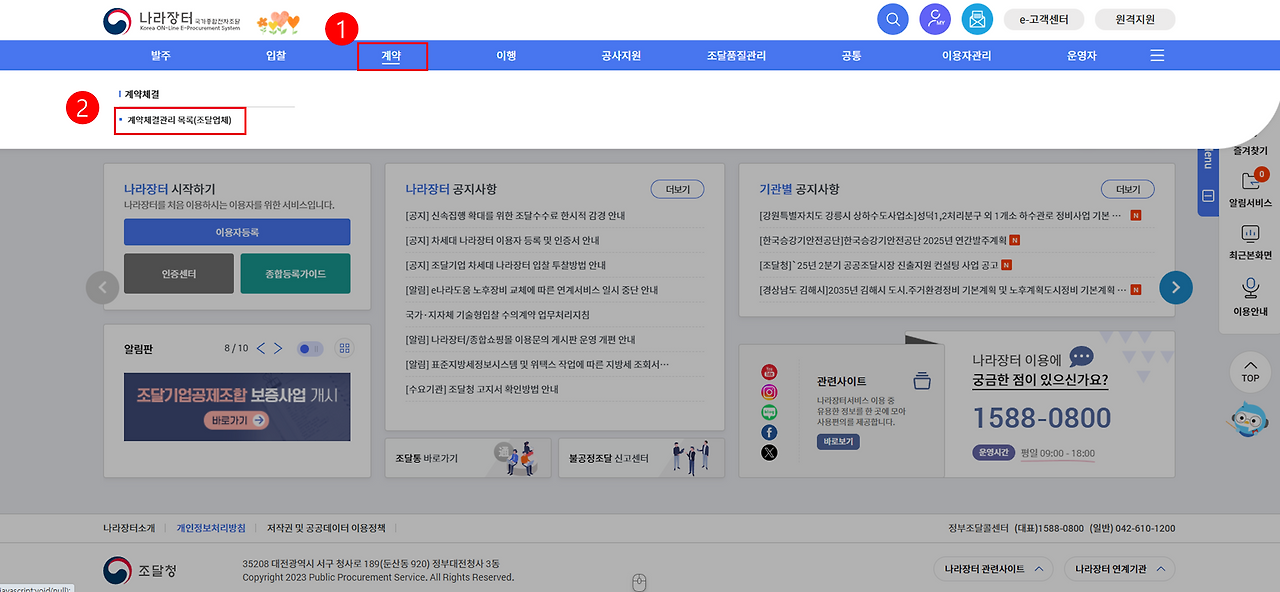Click 더보기 in 기관별 공지사항
The image size is (1280, 592).
pyautogui.click(x=1128, y=189)
